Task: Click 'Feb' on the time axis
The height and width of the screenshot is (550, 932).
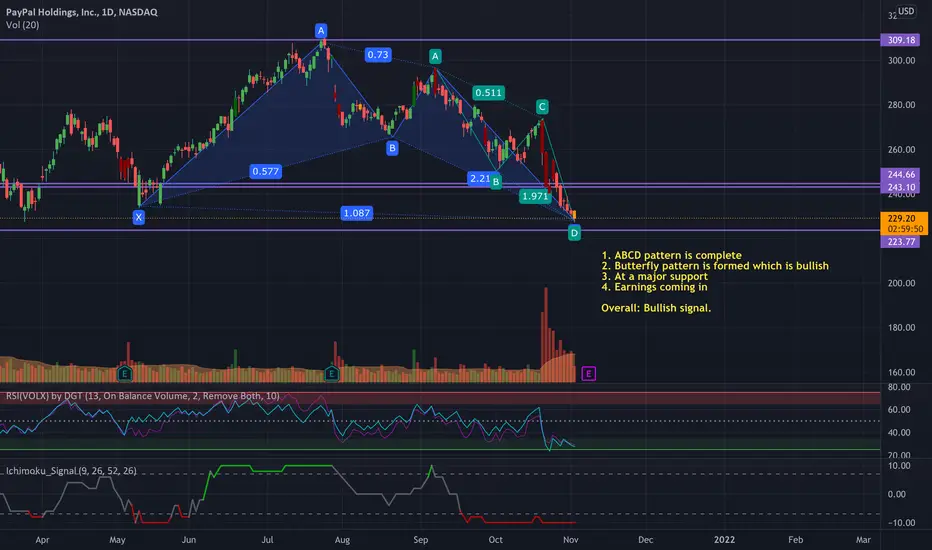Action: point(795,540)
